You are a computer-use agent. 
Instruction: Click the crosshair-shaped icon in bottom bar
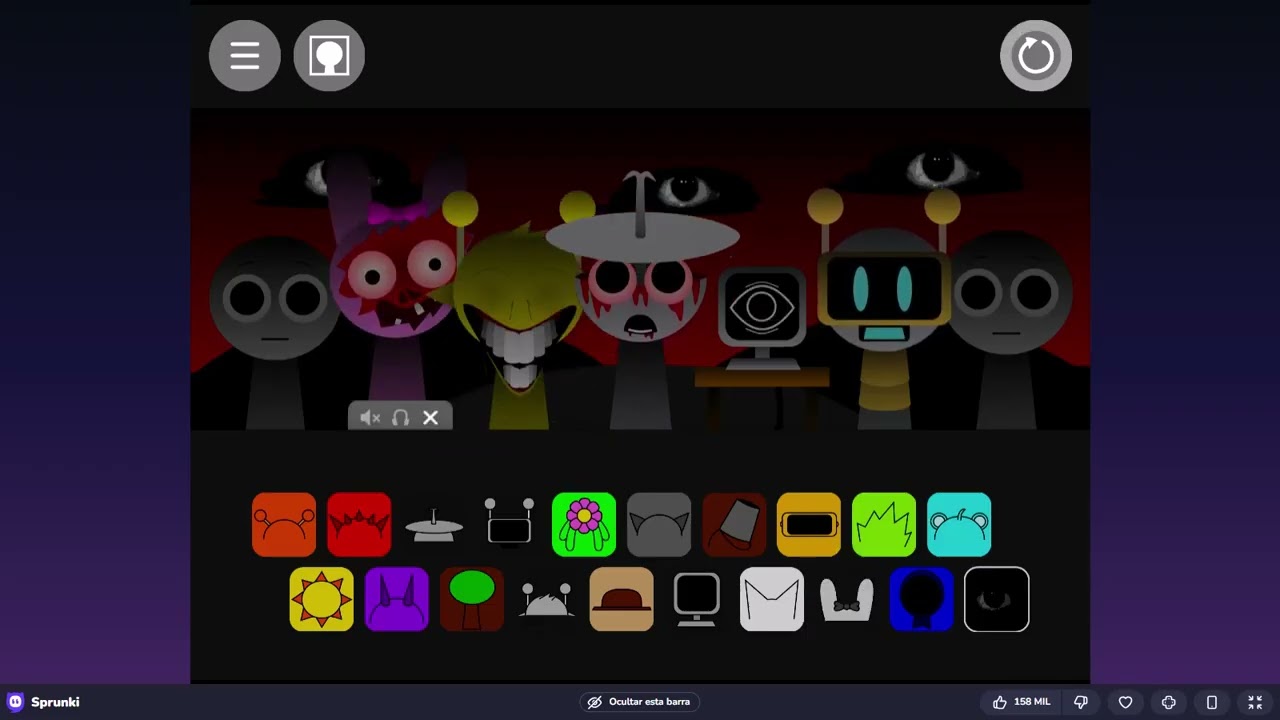pos(1168,702)
